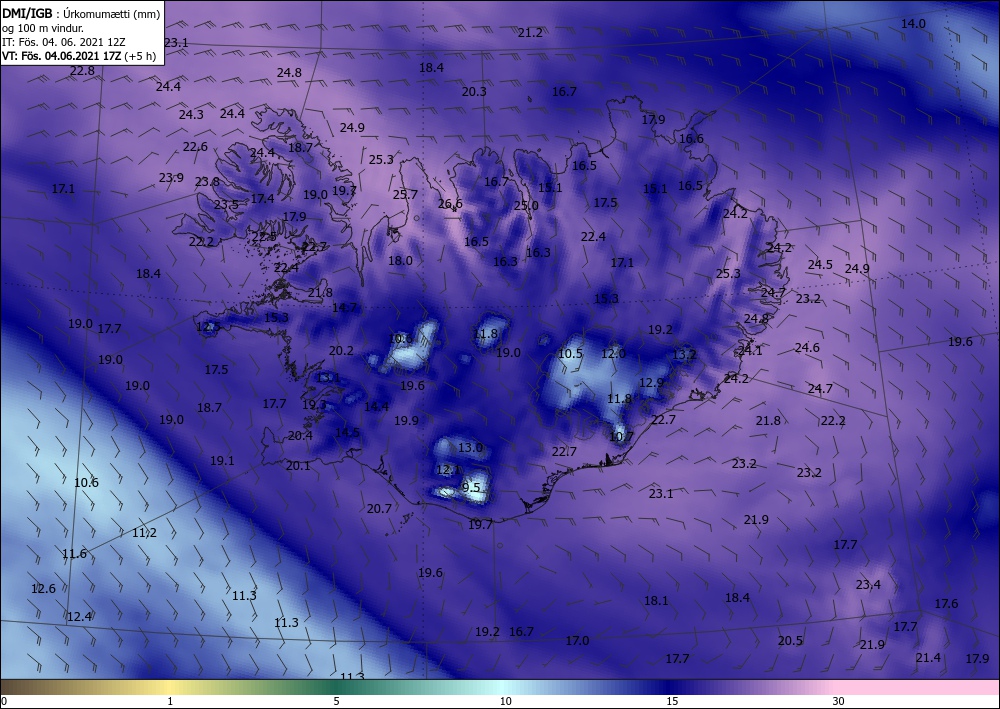Select the map value '20.5'
Viewport: 1000px width, 709px height.
pos(790,641)
